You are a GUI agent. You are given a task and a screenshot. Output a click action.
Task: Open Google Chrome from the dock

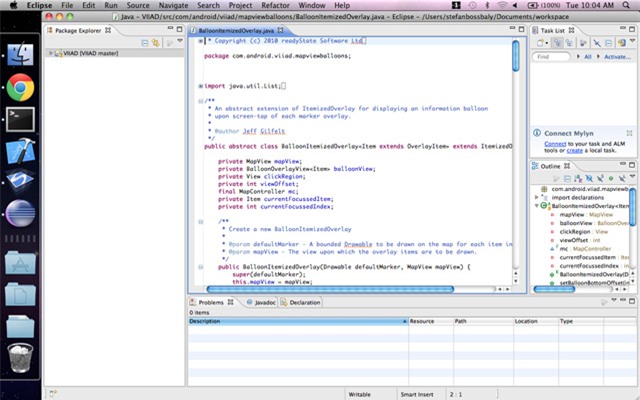18,88
